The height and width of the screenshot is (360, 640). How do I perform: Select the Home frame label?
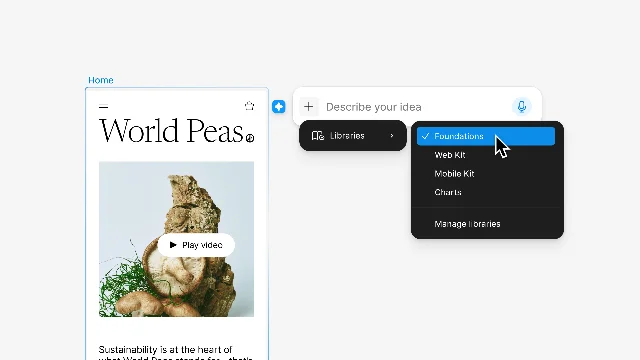pos(101,80)
